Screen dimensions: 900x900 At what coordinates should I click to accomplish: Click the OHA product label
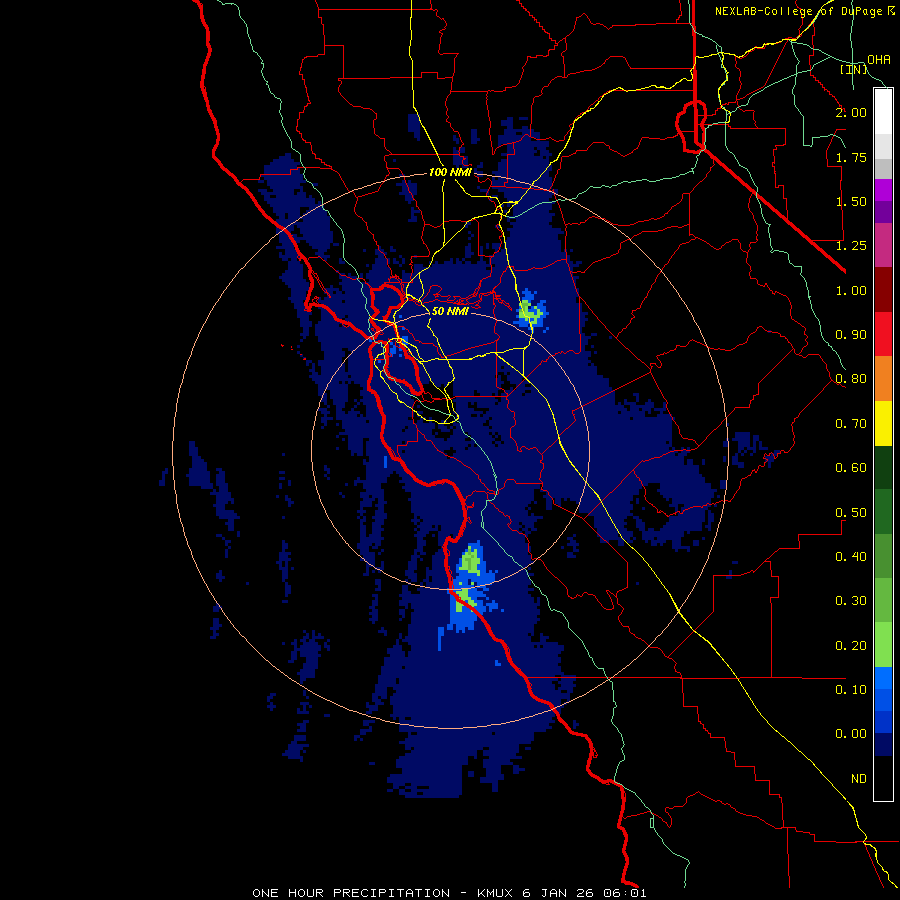coord(879,60)
